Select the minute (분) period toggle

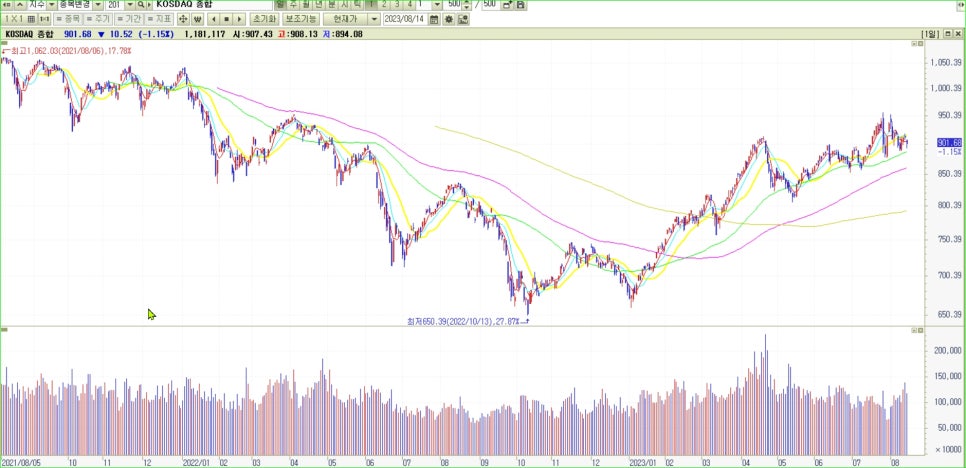[331, 4]
